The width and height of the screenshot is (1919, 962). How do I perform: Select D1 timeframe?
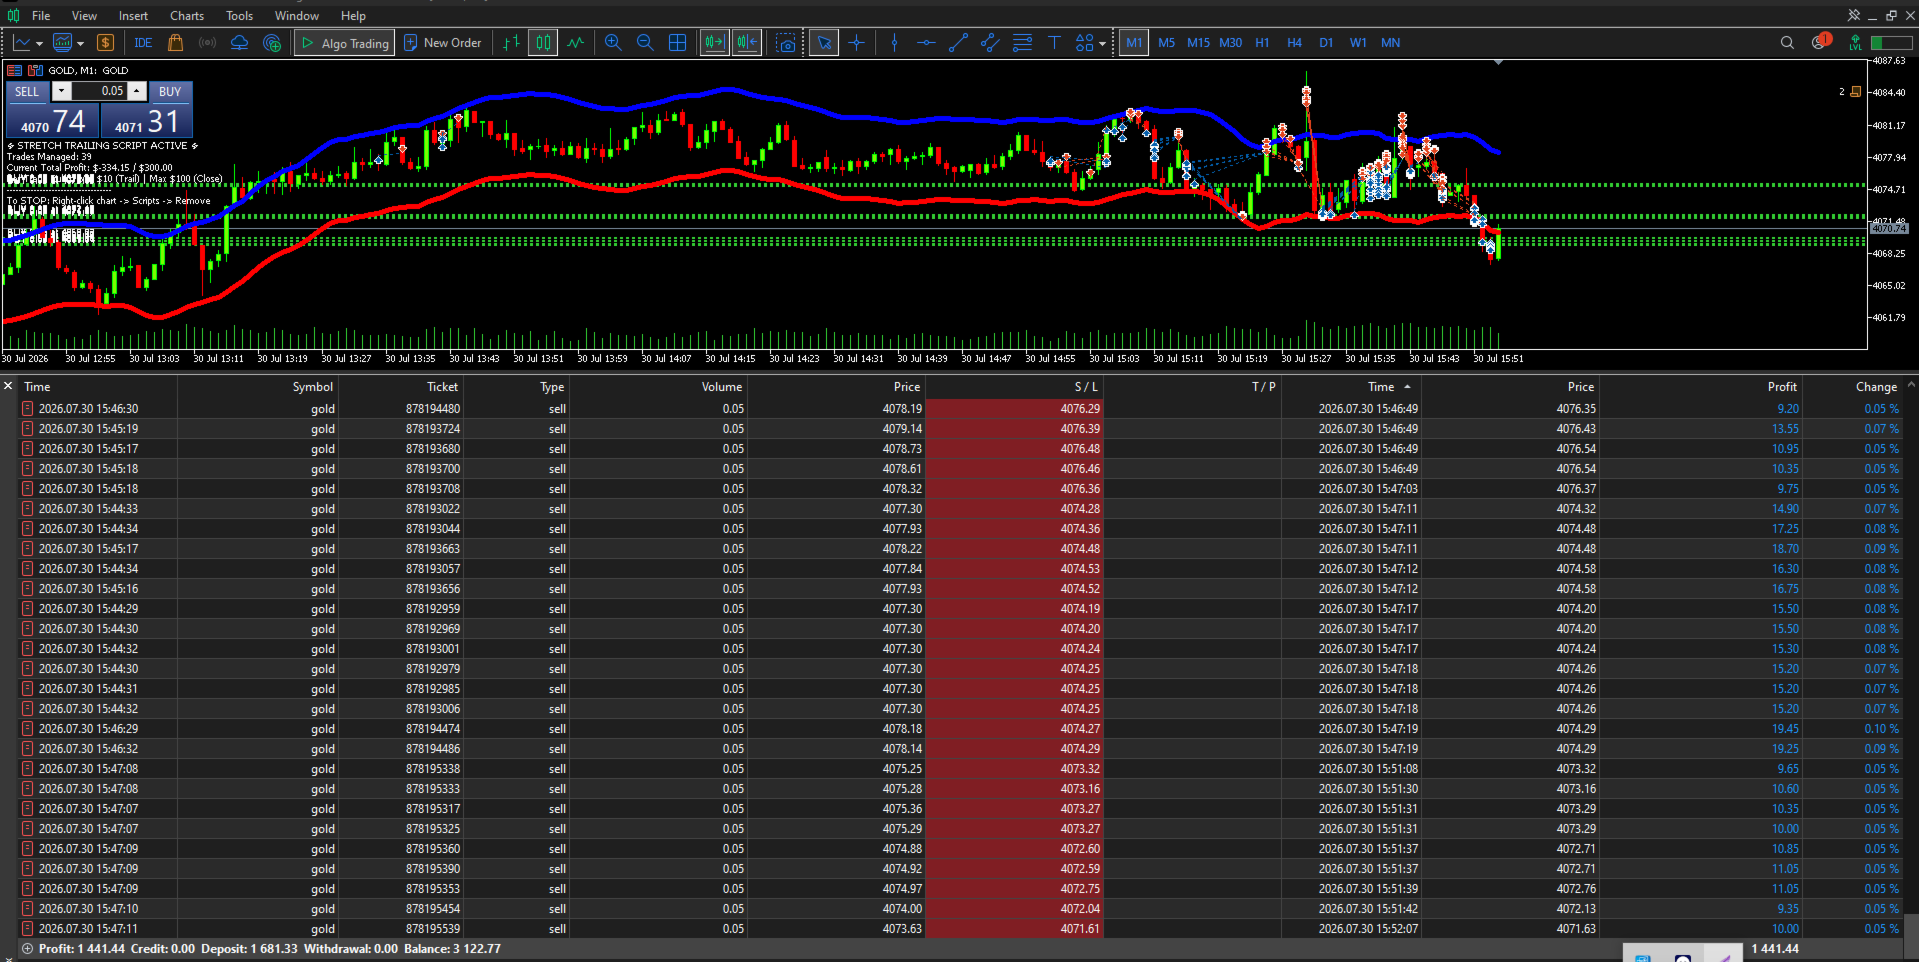pos(1326,43)
